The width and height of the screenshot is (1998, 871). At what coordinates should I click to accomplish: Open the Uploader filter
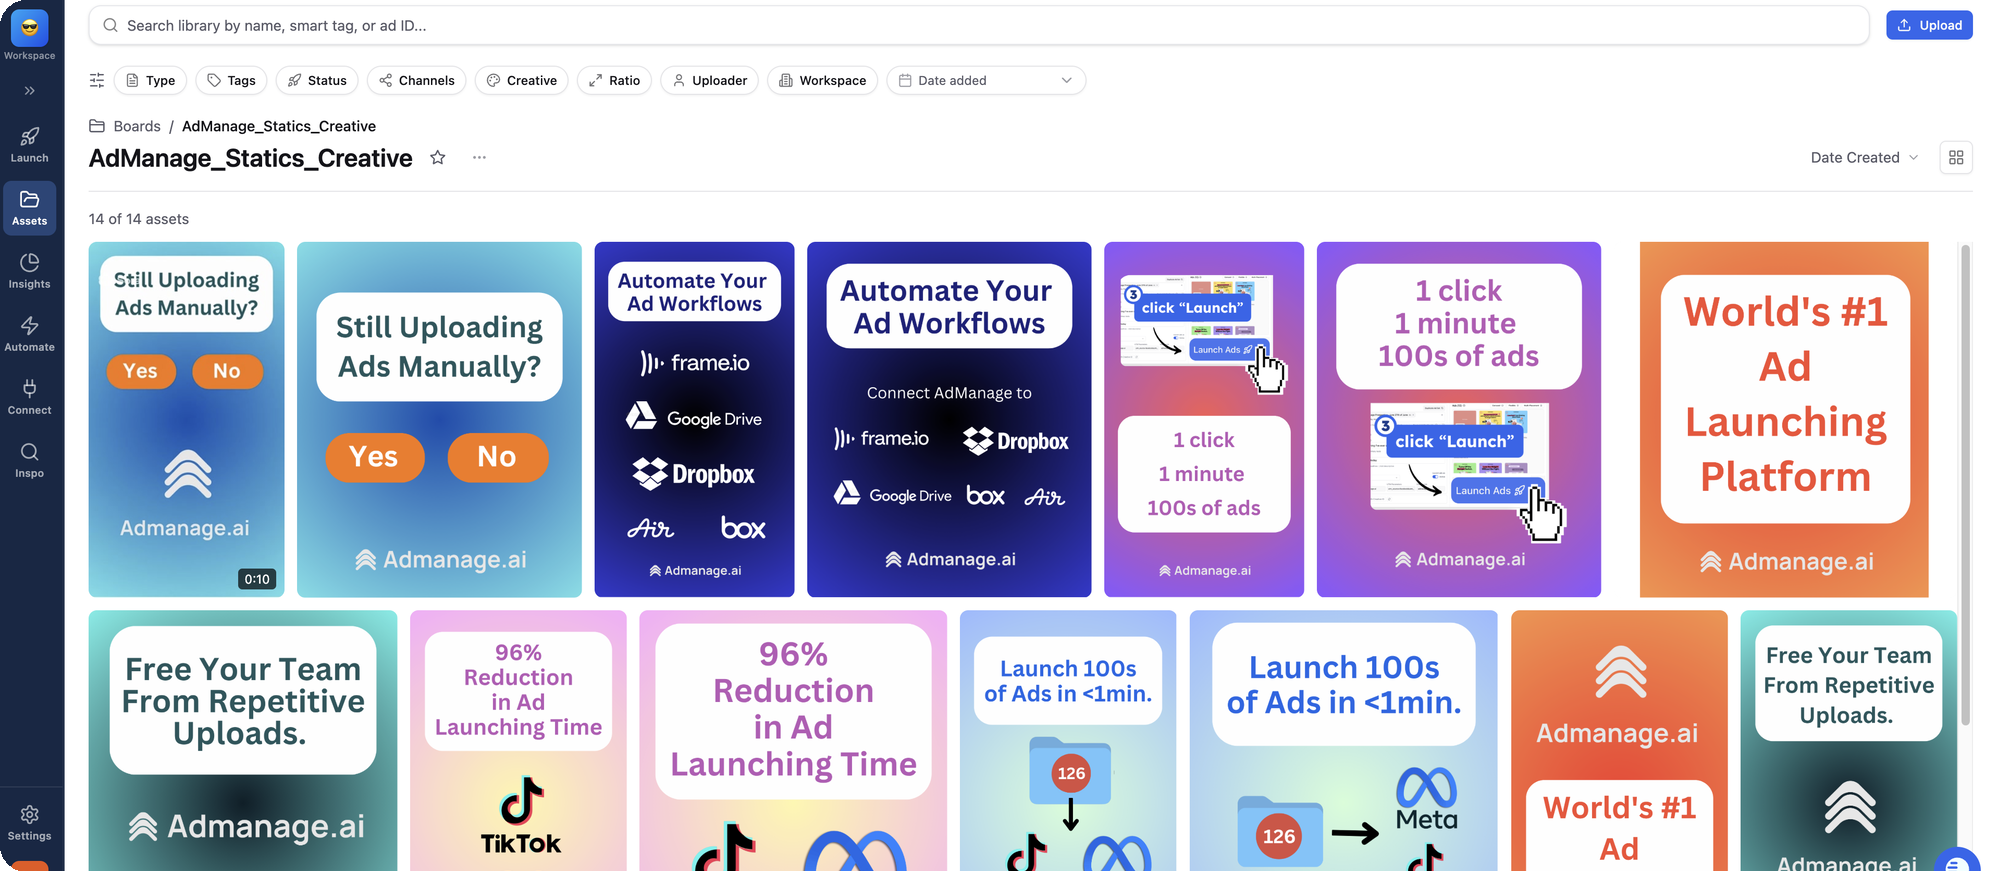710,80
